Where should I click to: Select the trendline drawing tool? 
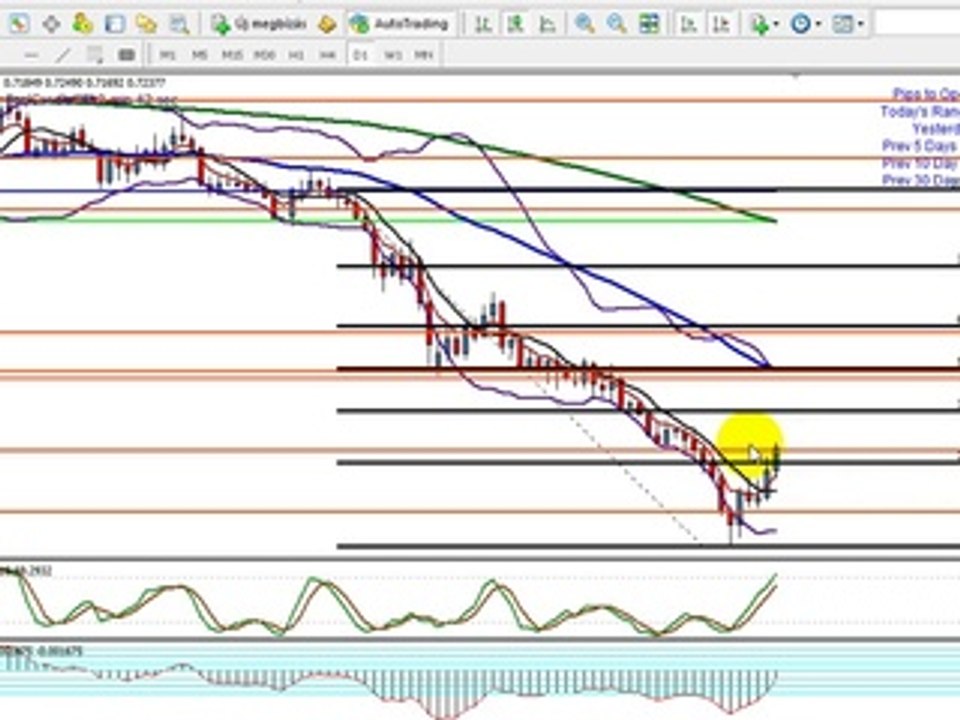click(x=63, y=56)
